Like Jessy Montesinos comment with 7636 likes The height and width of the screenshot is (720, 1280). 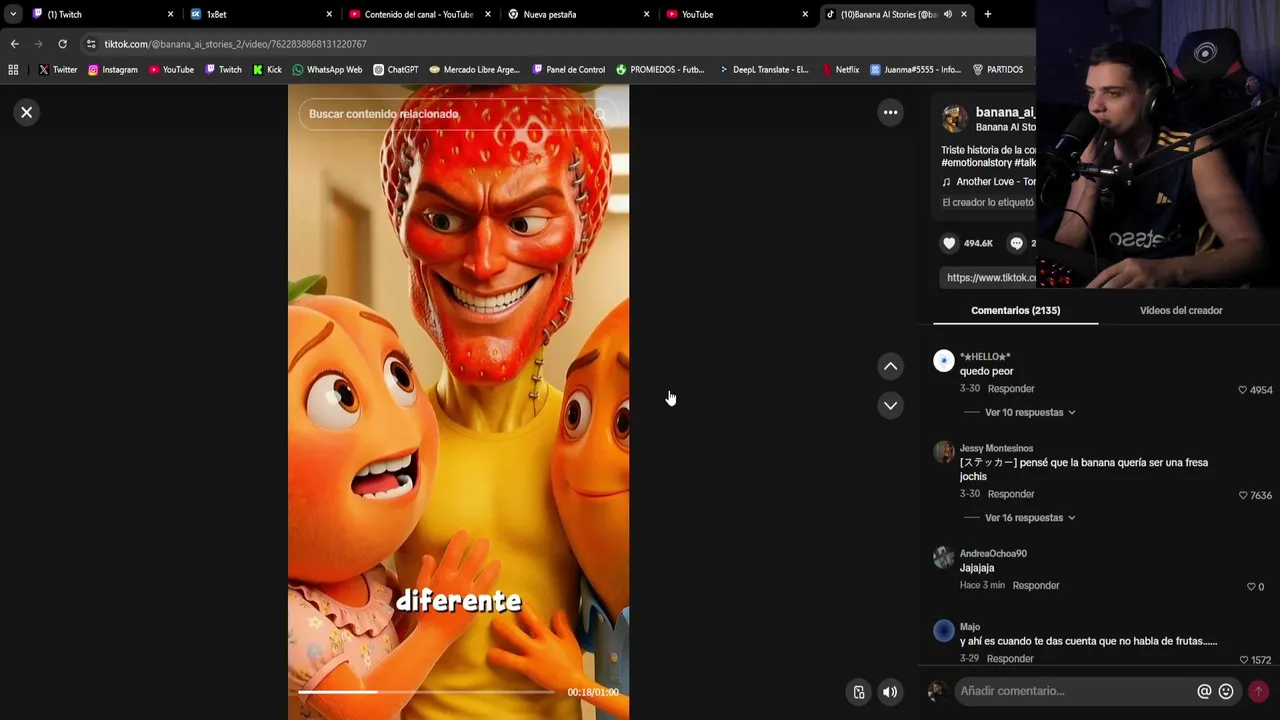point(1243,495)
